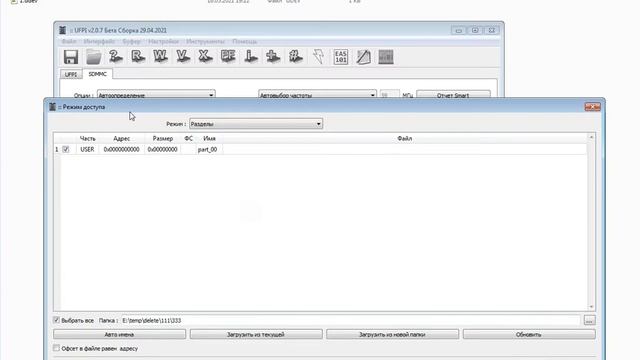Click the ФС column header
Viewport: 640px width, 360px height.
click(x=188, y=139)
